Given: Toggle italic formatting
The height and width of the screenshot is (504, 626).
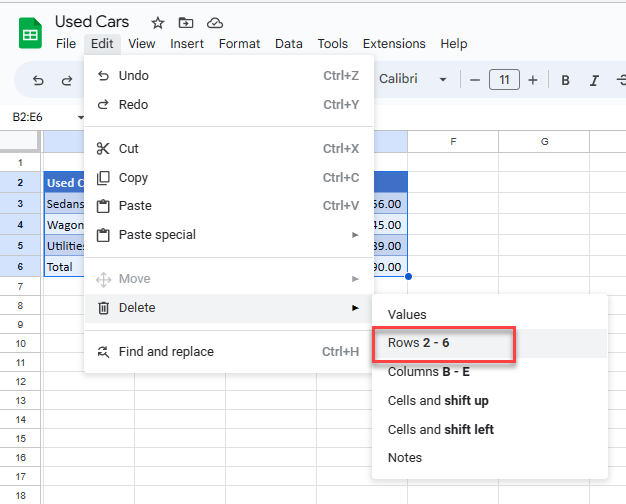Looking at the screenshot, I should pos(594,80).
